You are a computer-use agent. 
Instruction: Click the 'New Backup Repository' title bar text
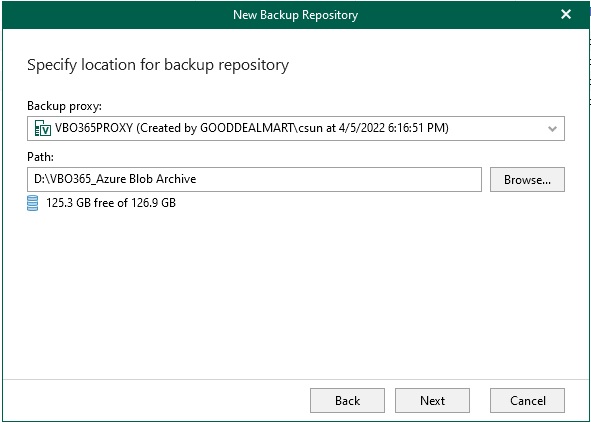[x=296, y=15]
